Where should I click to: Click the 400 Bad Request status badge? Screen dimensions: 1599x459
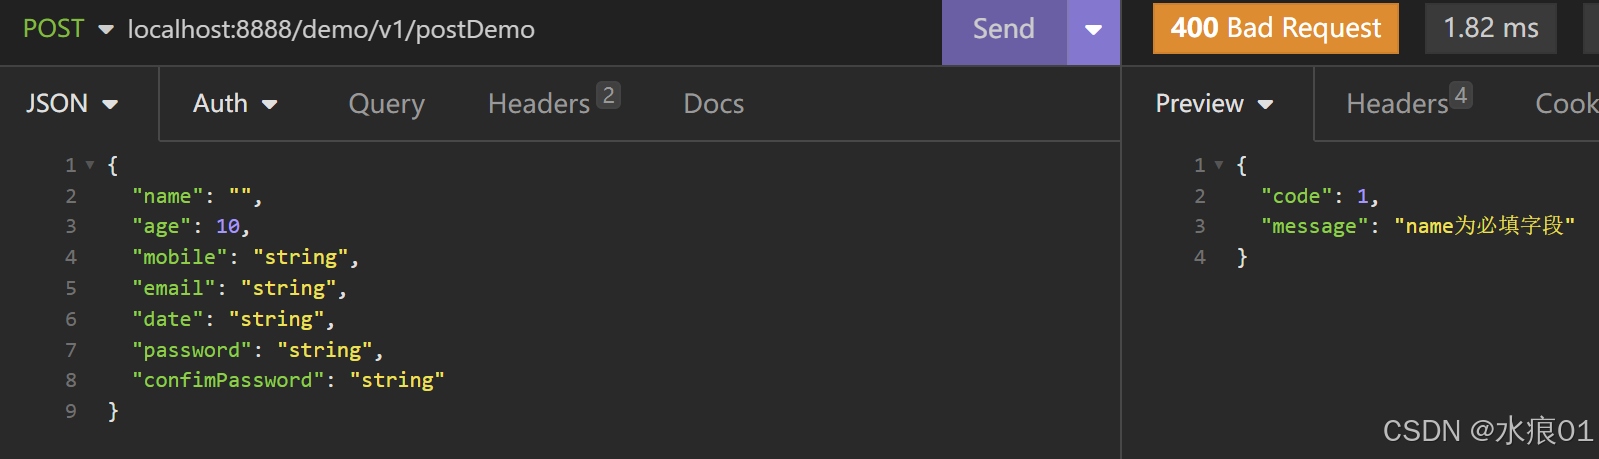[1276, 28]
